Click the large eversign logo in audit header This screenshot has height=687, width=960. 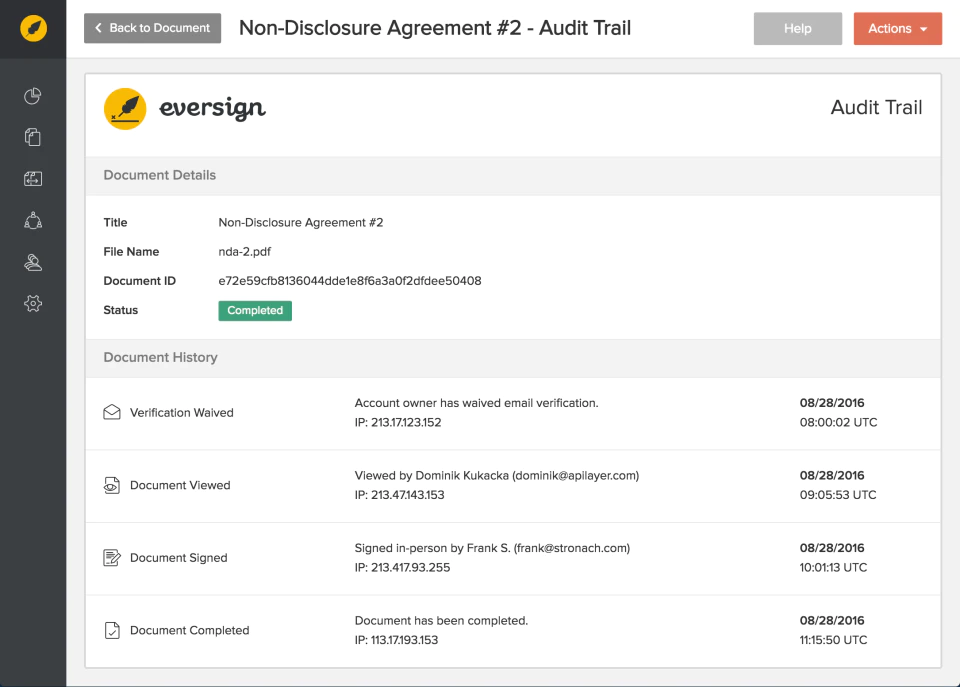click(184, 108)
